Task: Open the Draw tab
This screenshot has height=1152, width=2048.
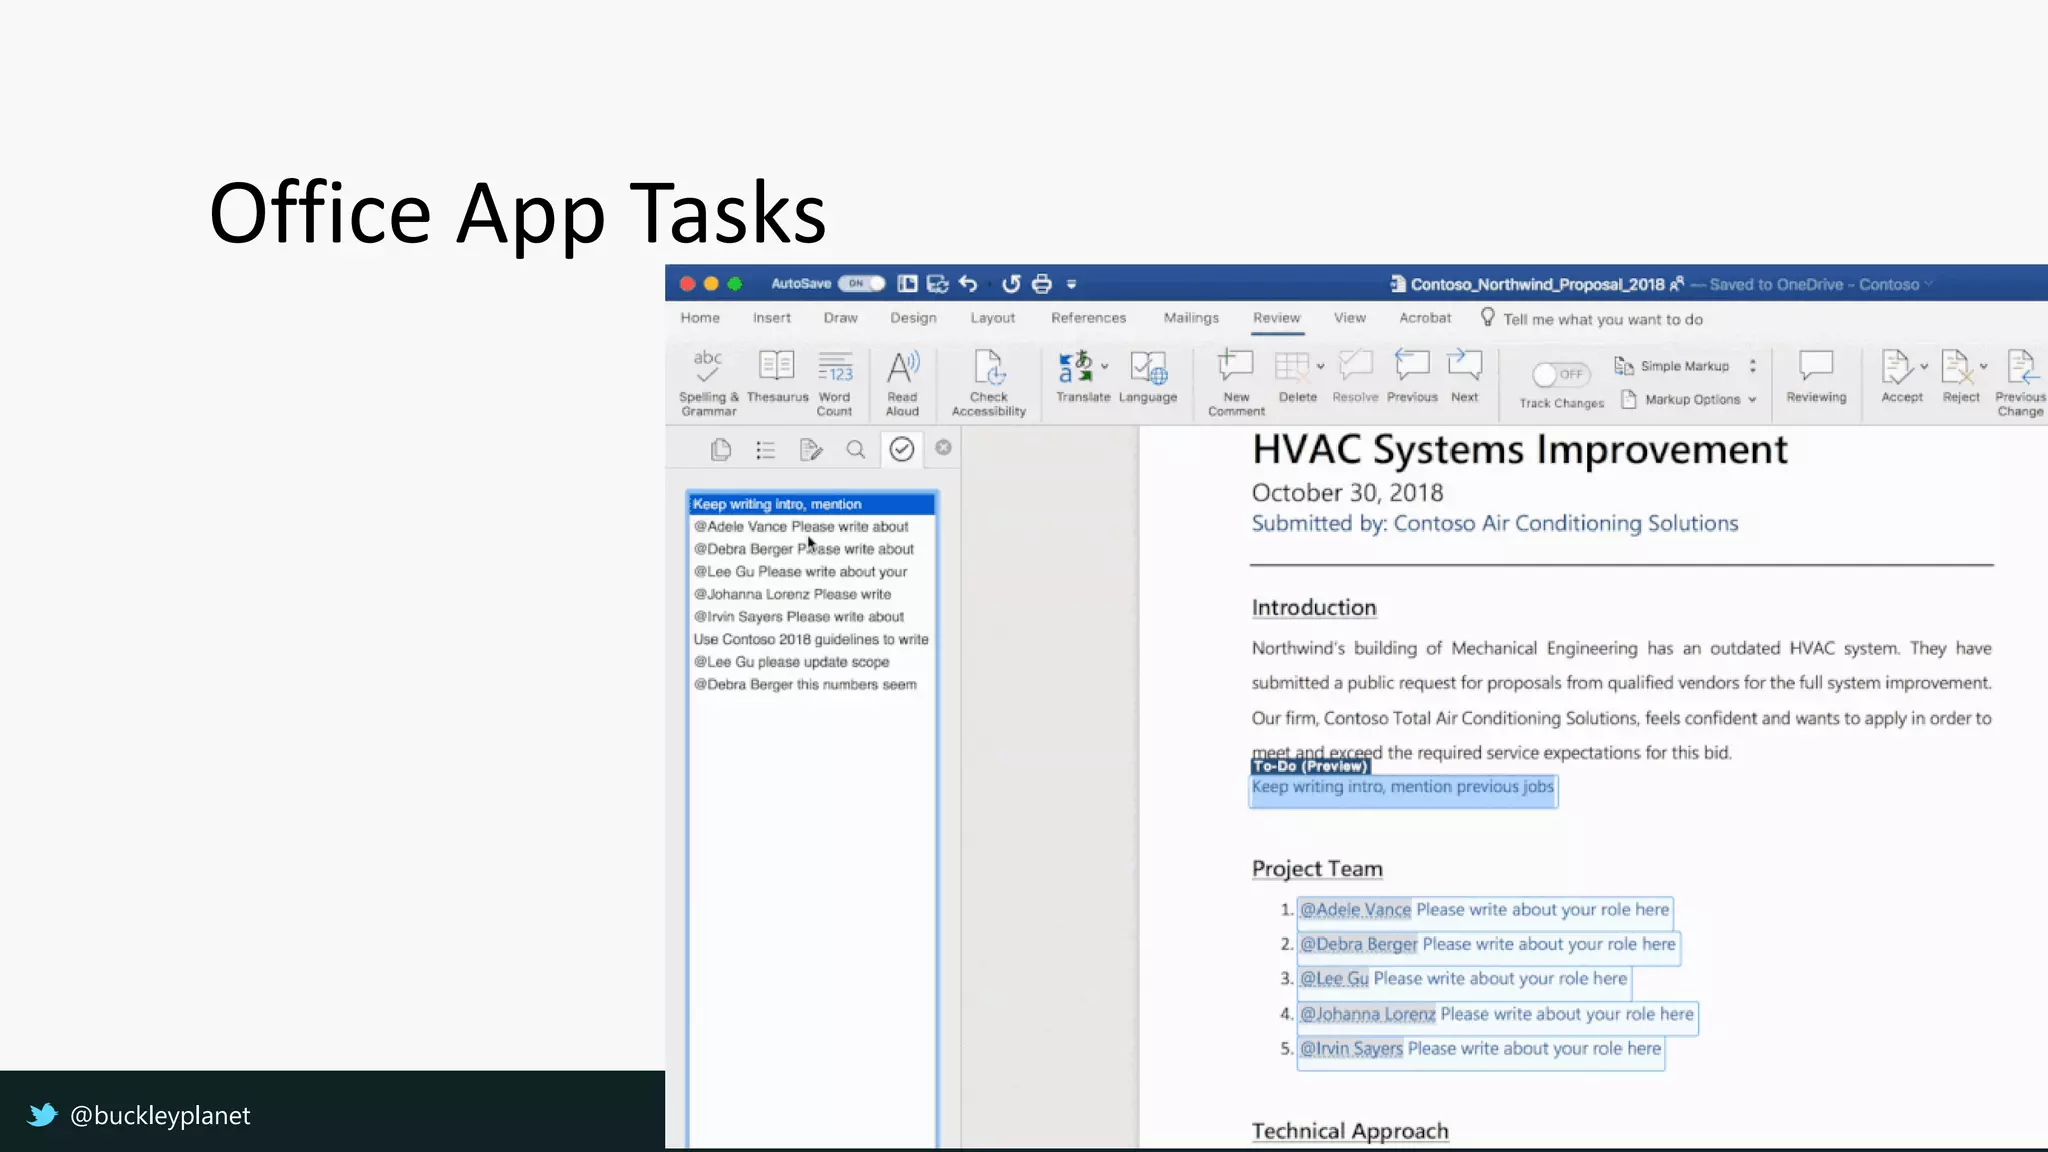Action: coord(841,318)
